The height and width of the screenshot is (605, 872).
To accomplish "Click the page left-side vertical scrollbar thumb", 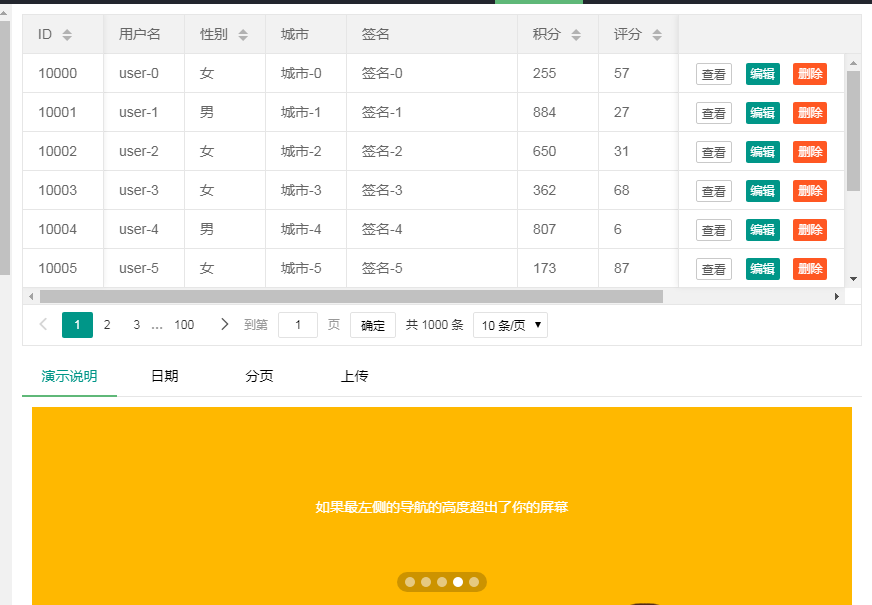I will (x=4, y=148).
